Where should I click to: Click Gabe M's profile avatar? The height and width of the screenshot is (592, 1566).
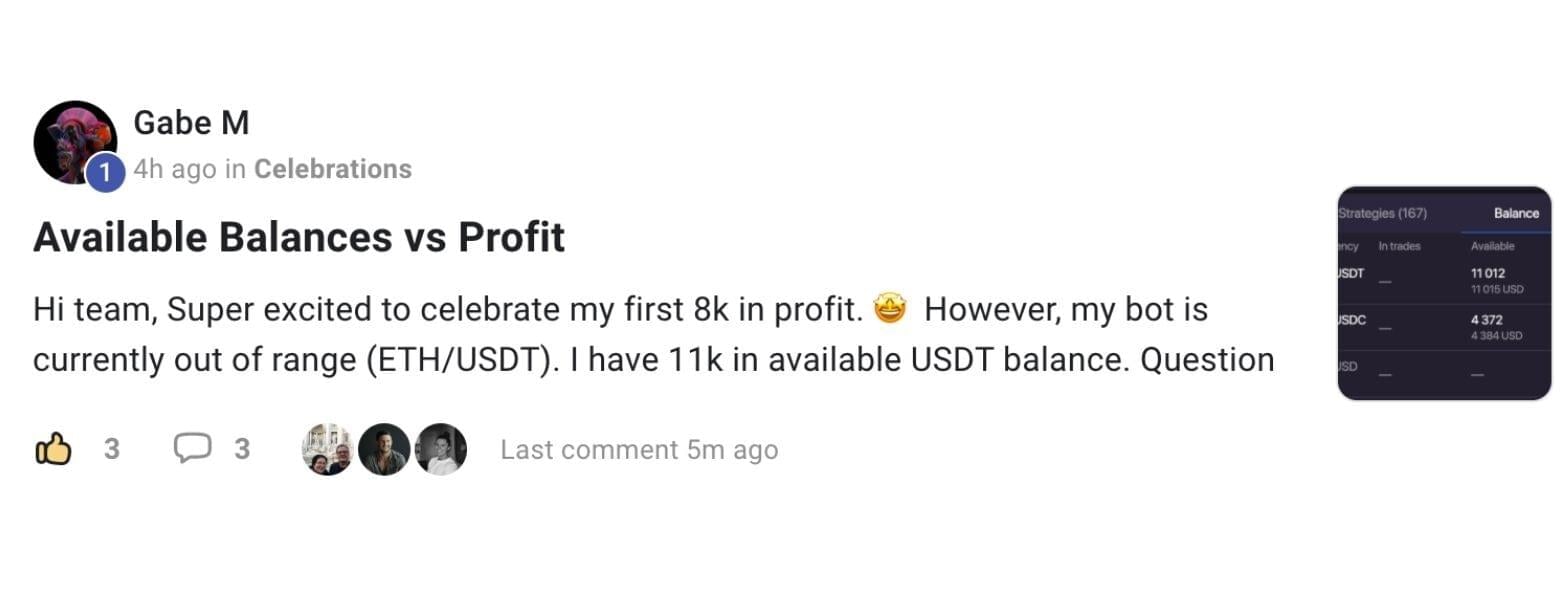click(x=74, y=141)
